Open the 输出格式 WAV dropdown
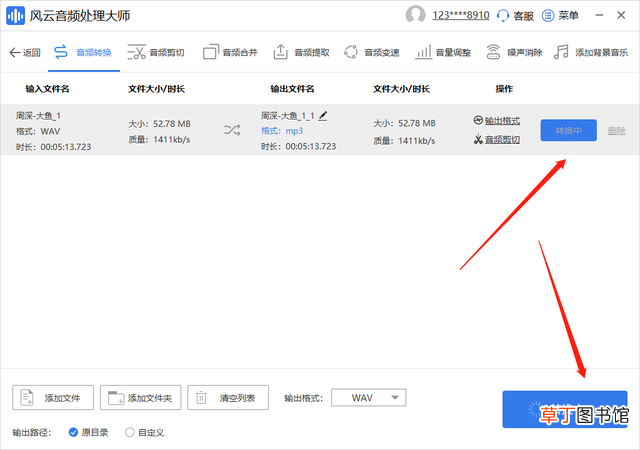Viewport: 640px width, 450px height. click(369, 398)
